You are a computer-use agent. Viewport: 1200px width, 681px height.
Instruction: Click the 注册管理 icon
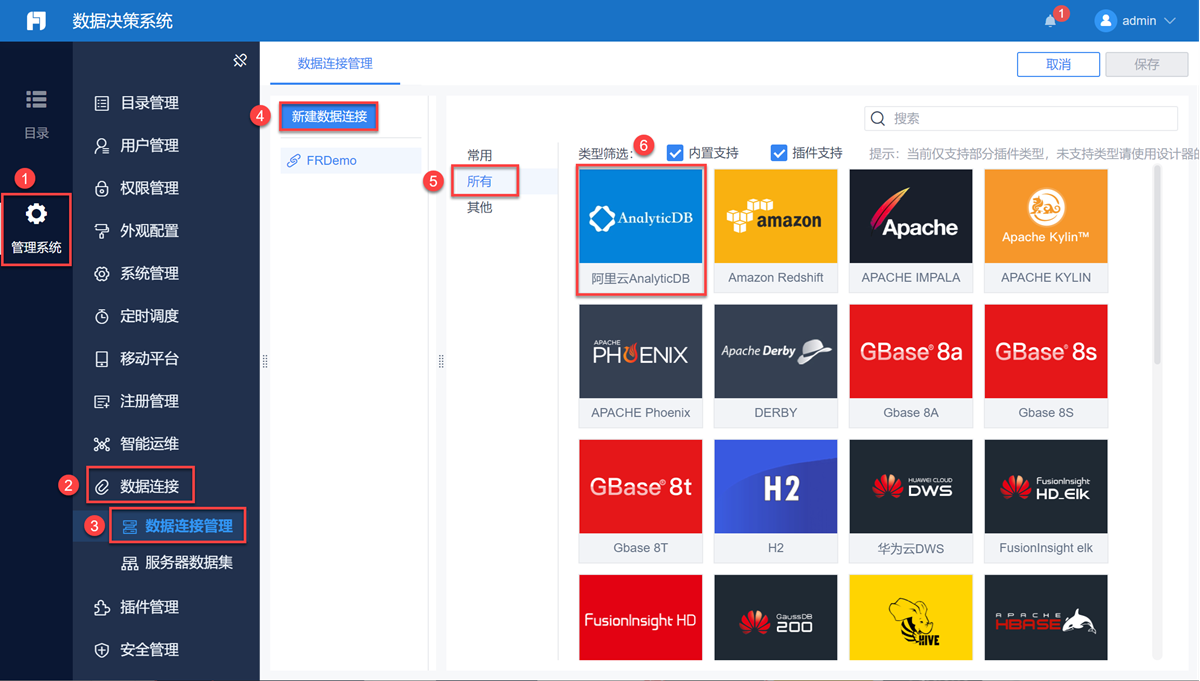101,402
